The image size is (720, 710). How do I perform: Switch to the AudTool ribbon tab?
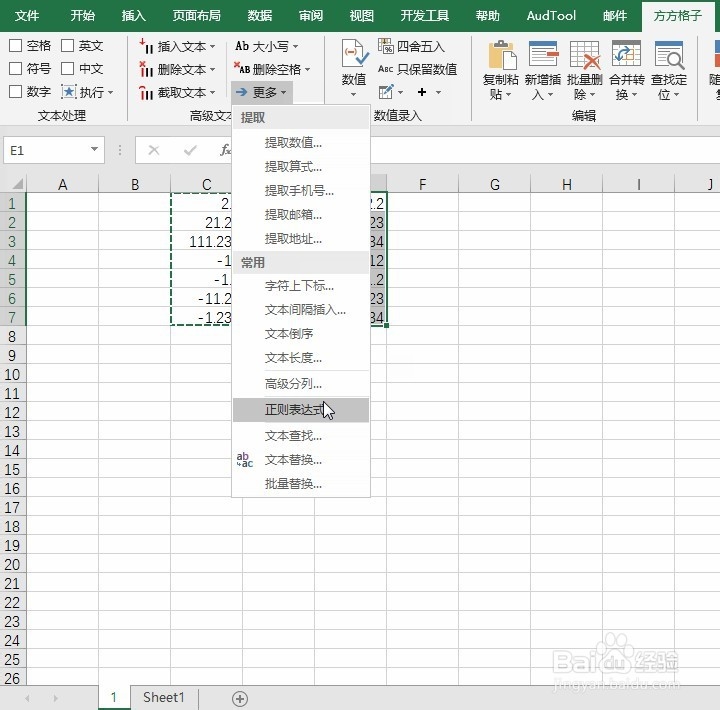tap(551, 16)
